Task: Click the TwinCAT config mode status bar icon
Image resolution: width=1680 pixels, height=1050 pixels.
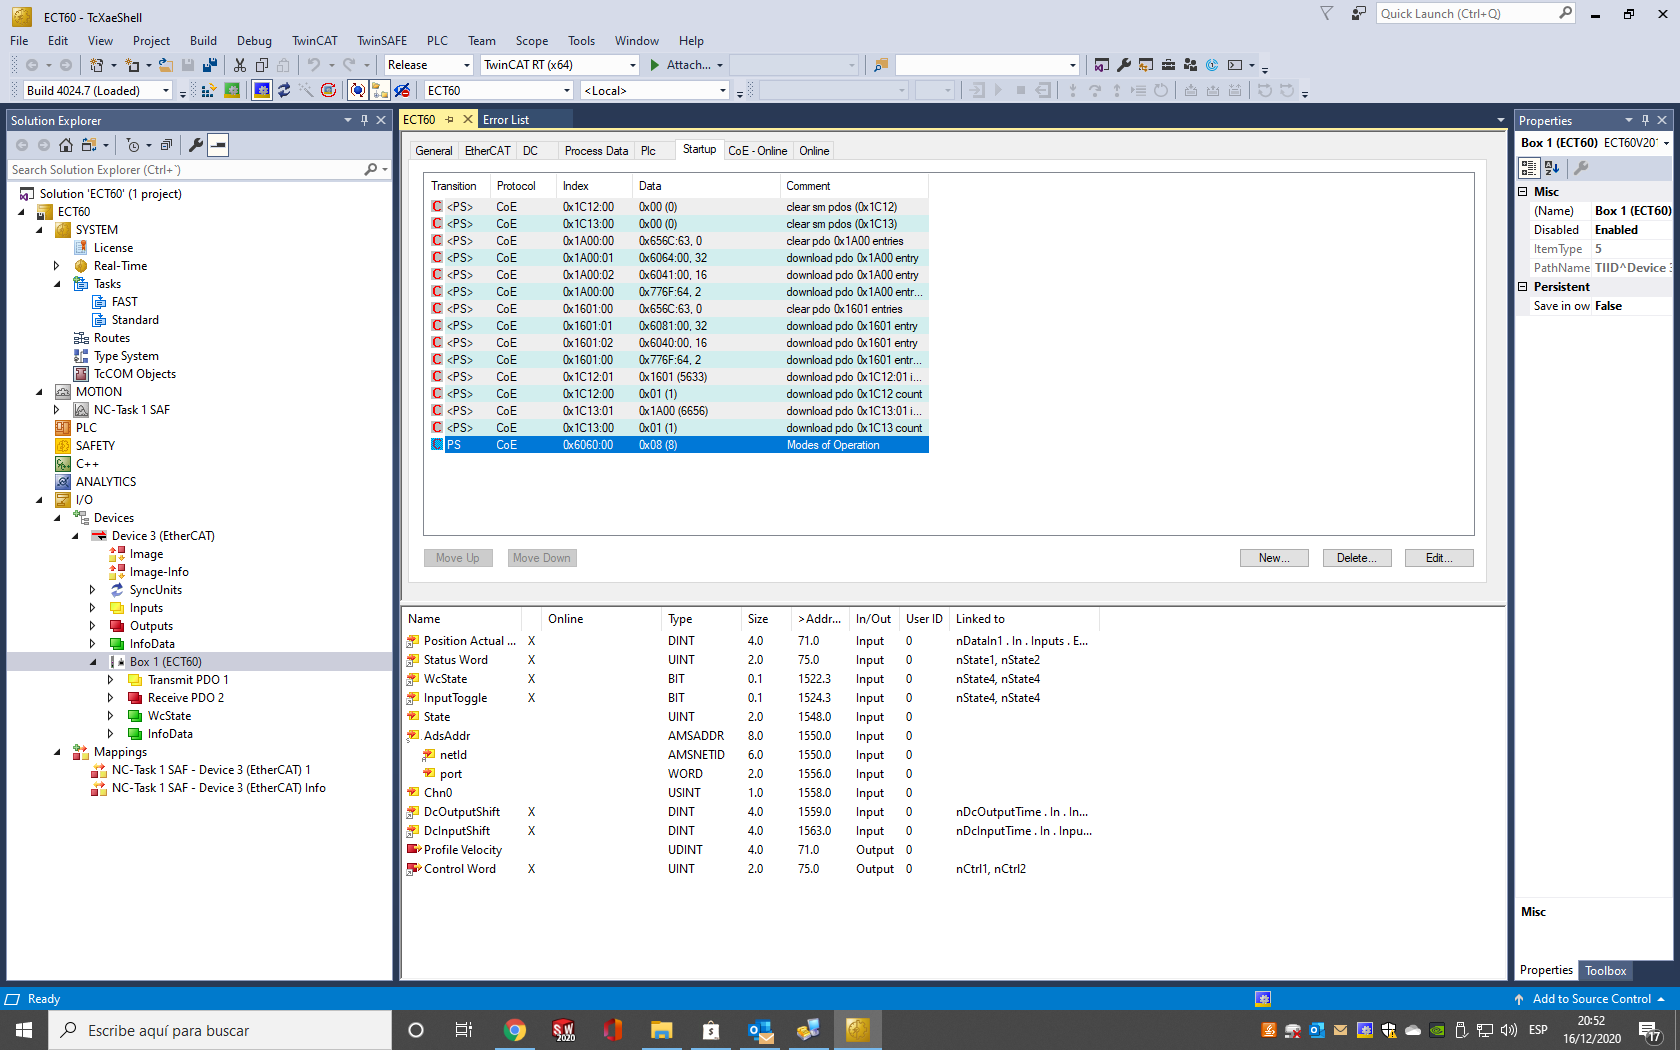Action: tap(1263, 999)
